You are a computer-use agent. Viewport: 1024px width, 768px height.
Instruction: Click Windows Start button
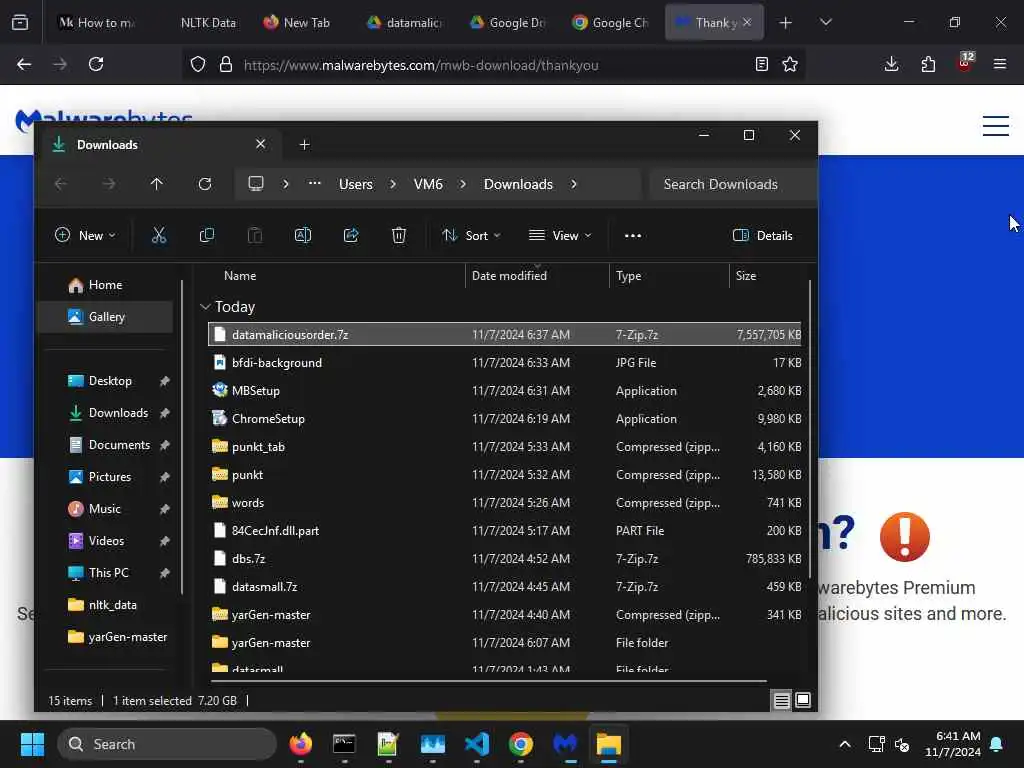pos(32,744)
